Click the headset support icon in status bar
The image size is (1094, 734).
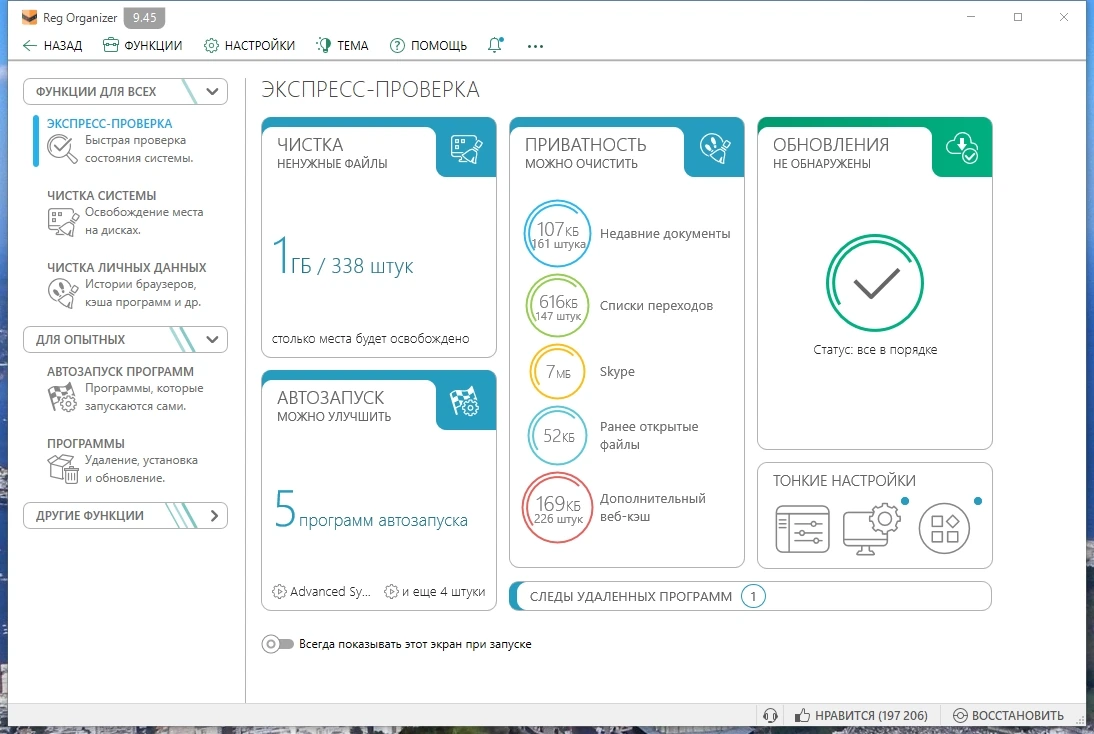(770, 715)
